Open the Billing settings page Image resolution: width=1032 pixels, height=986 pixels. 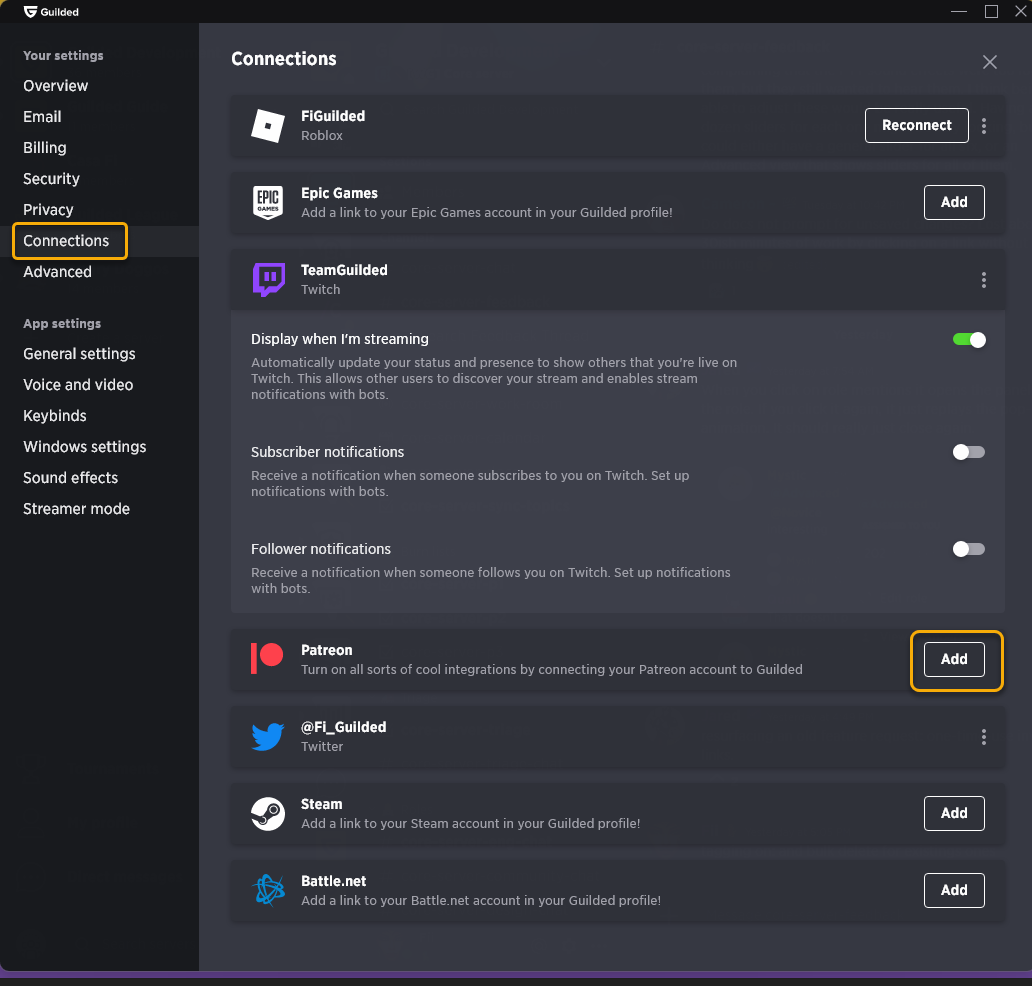coord(45,147)
